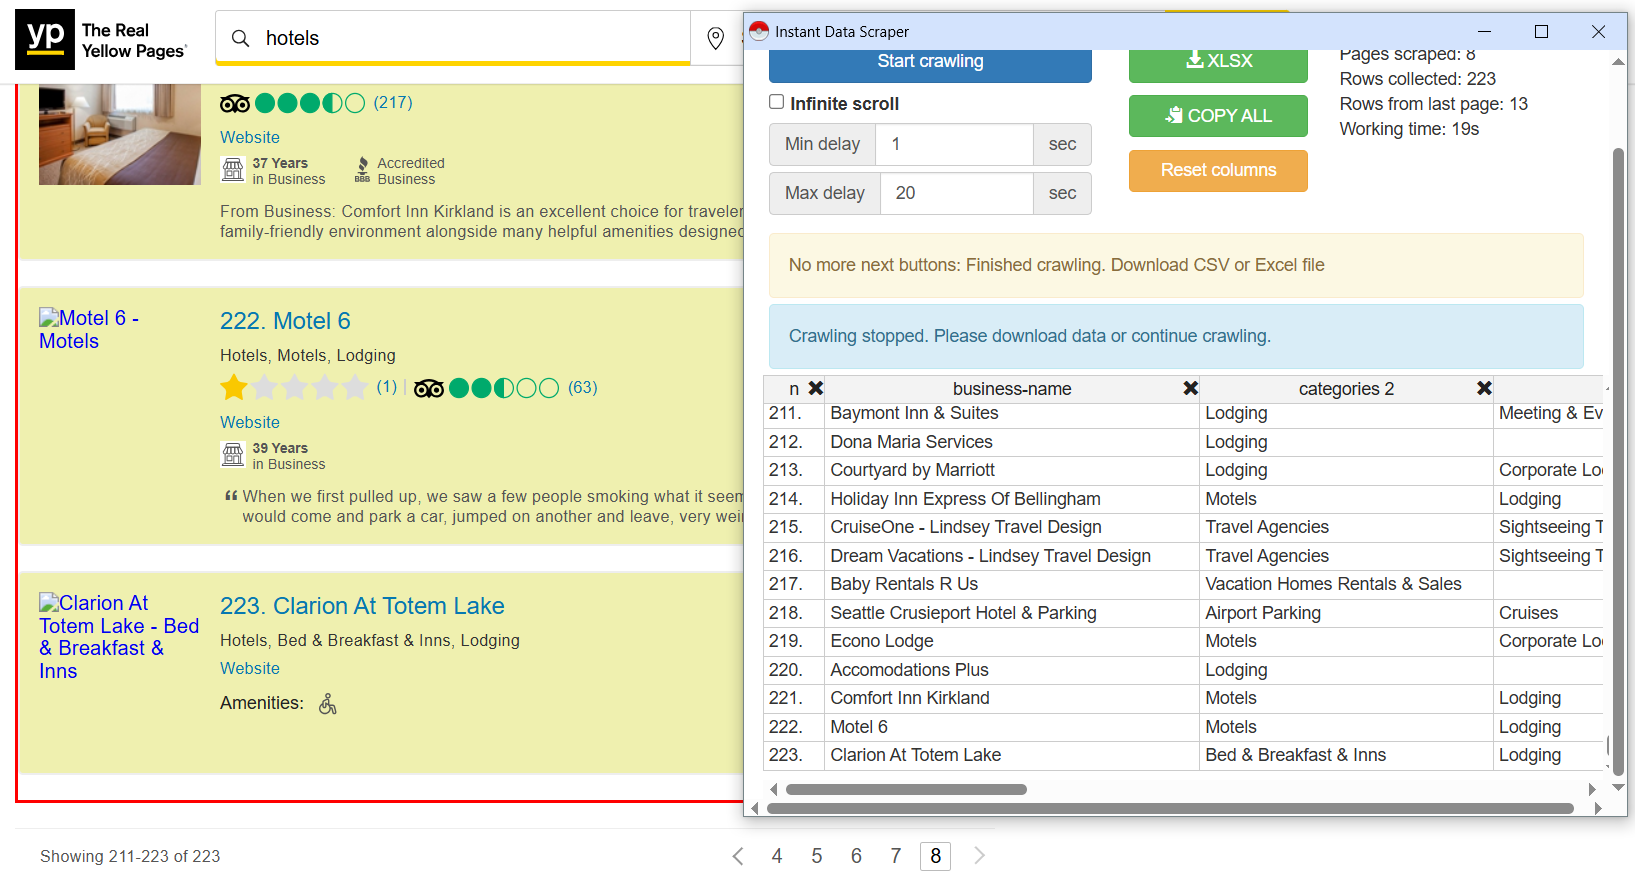The width and height of the screenshot is (1635, 881).
Task: Click TripAdvisor owl icon in Comfort Inn listing
Action: pyautogui.click(x=235, y=103)
